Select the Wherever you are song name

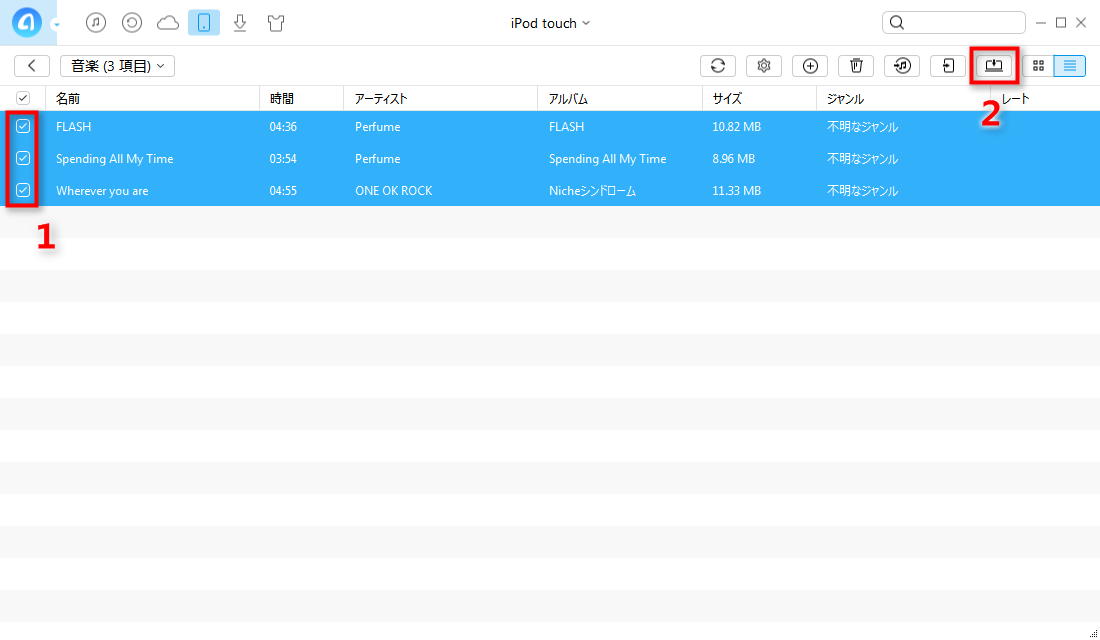102,191
